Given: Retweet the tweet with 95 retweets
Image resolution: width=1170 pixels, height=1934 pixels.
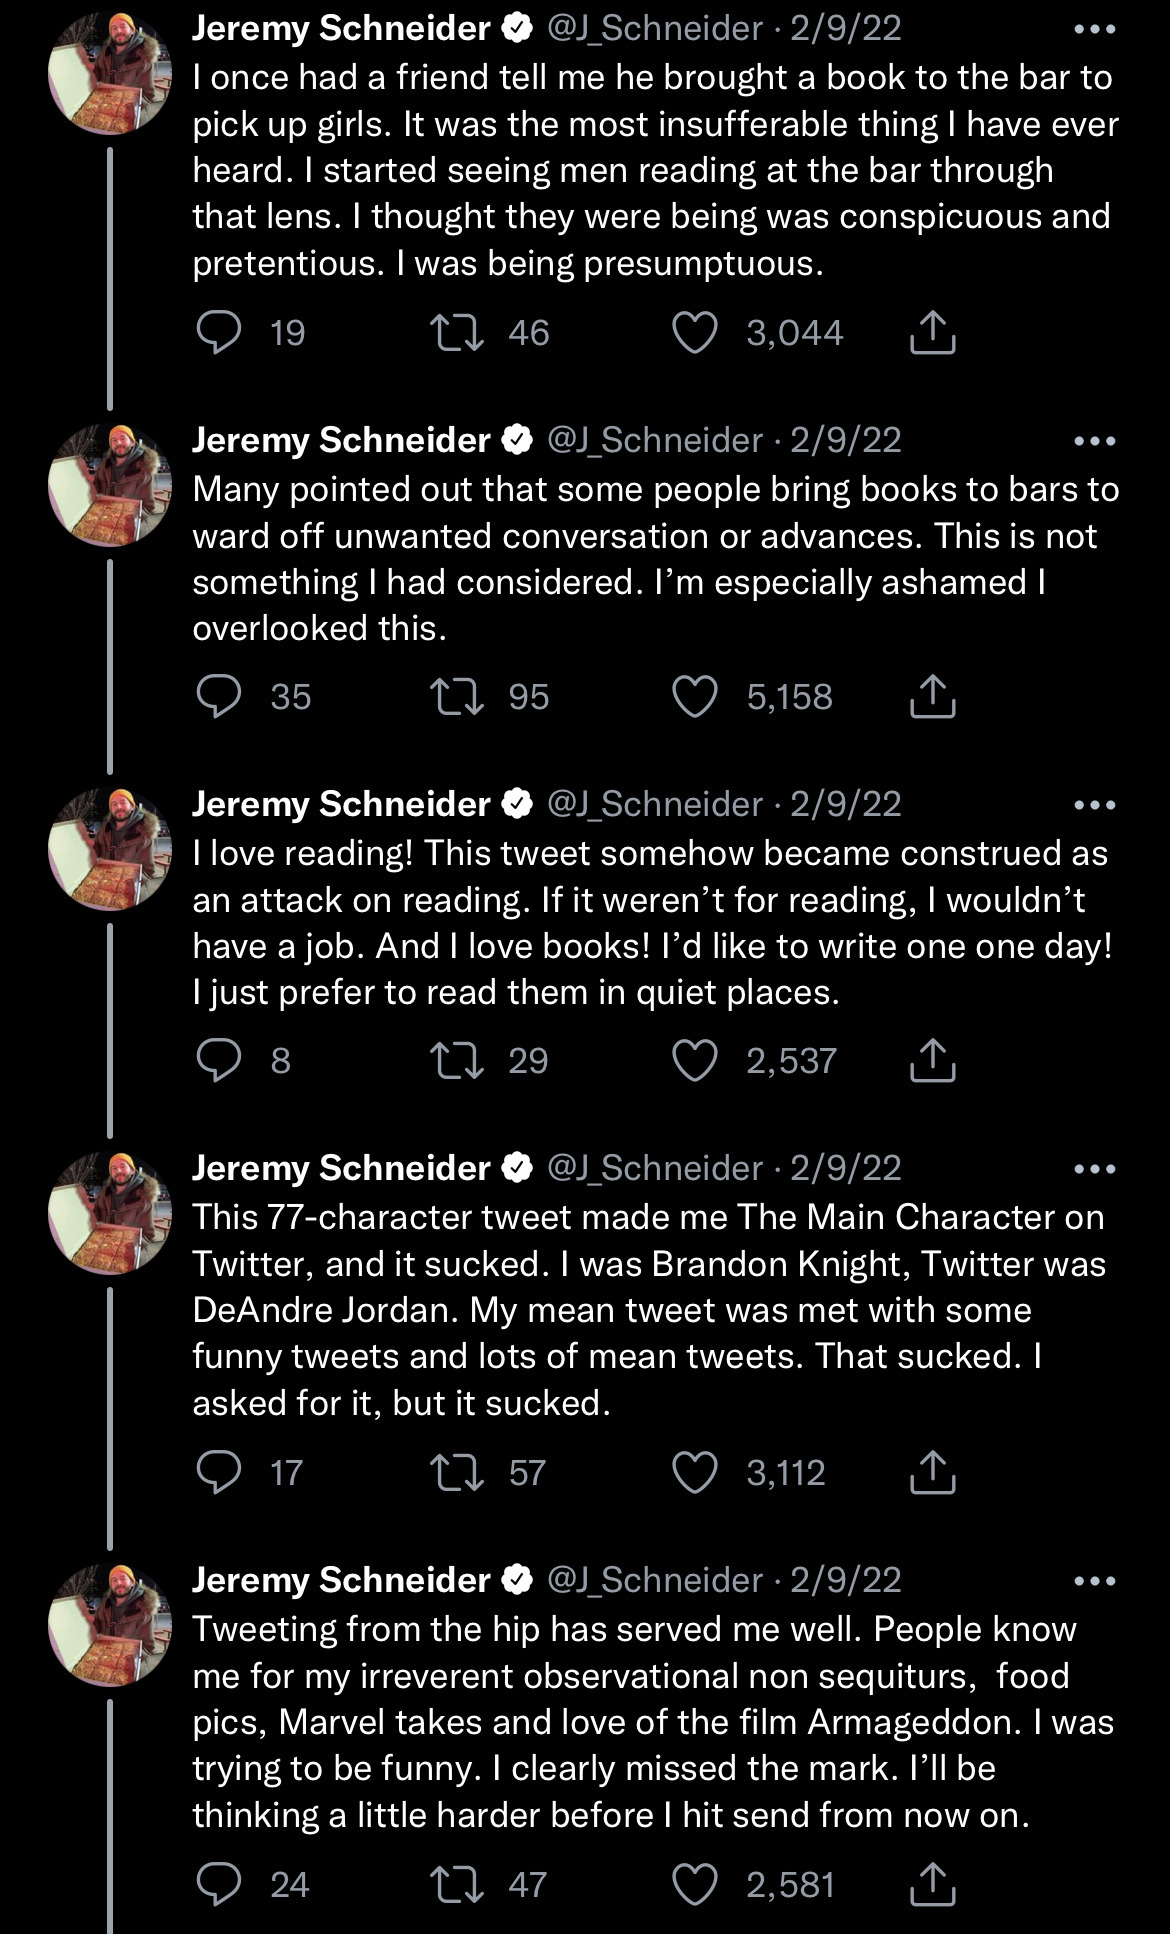Looking at the screenshot, I should [456, 697].
